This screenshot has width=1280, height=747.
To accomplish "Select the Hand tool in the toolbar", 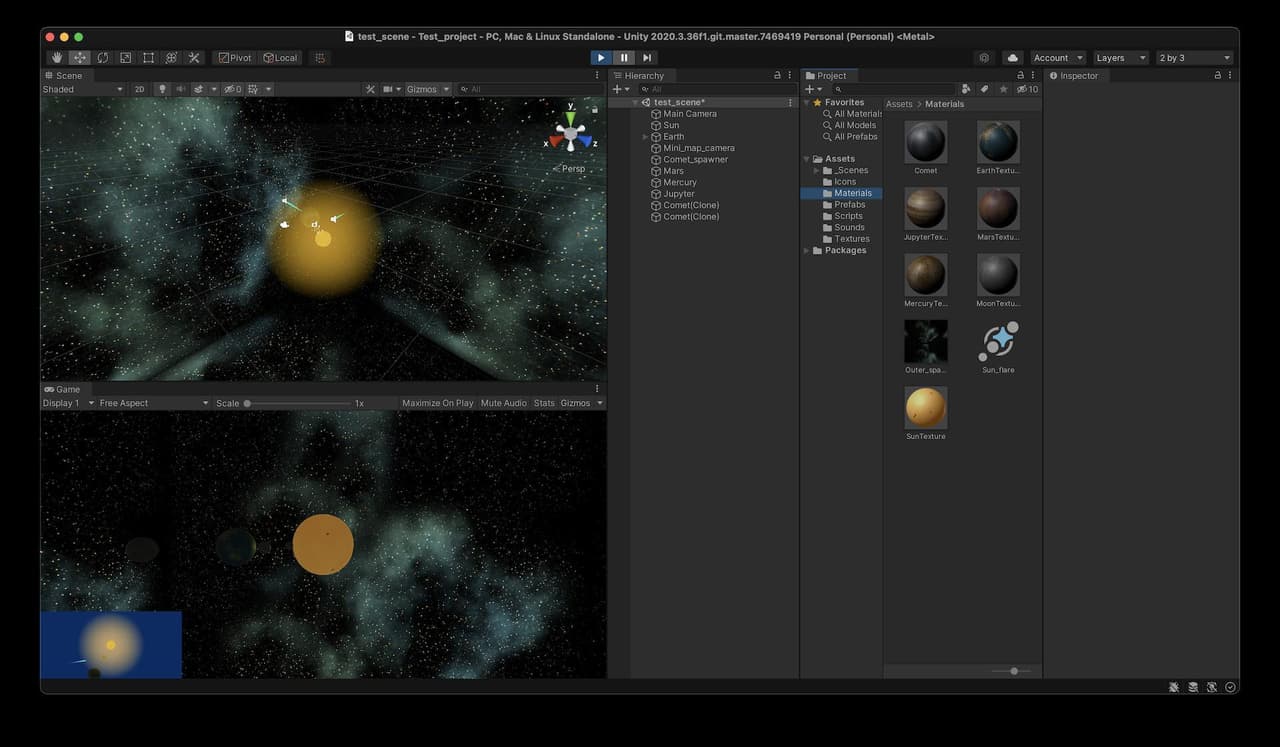I will tap(57, 58).
